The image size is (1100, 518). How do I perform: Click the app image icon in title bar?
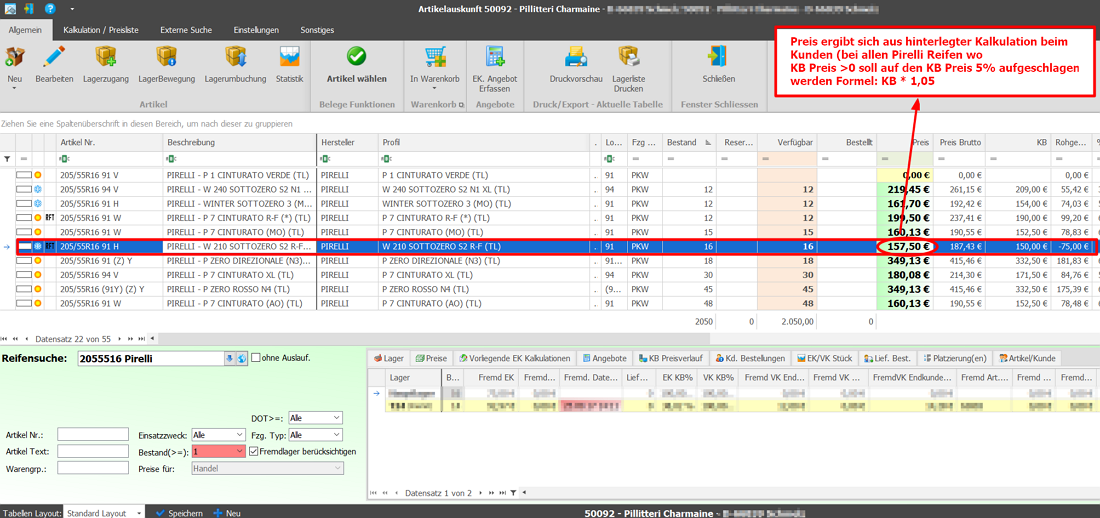pos(8,8)
